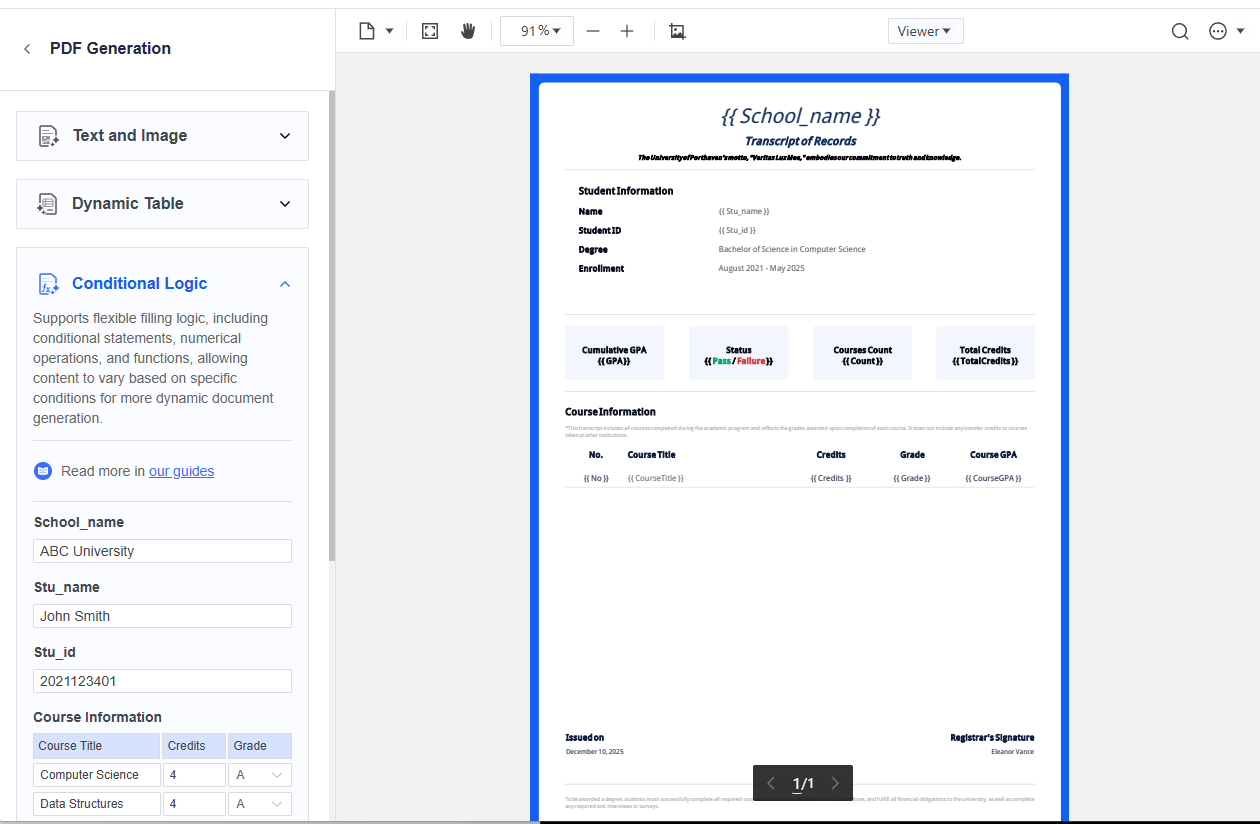The height and width of the screenshot is (824, 1260).
Task: Open the search icon
Action: click(1180, 31)
